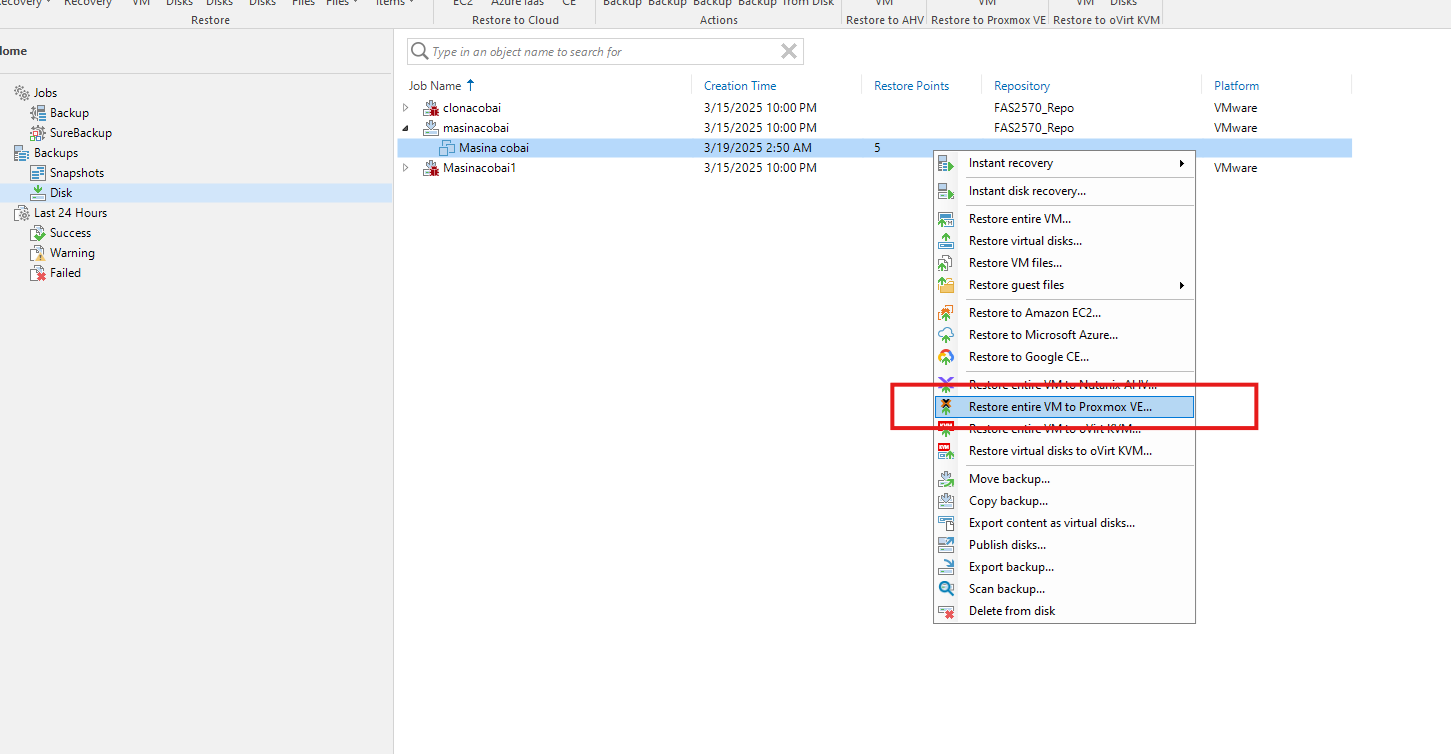This screenshot has width=1451, height=754.
Task: Sort by Repository column header
Action: [x=1022, y=86]
